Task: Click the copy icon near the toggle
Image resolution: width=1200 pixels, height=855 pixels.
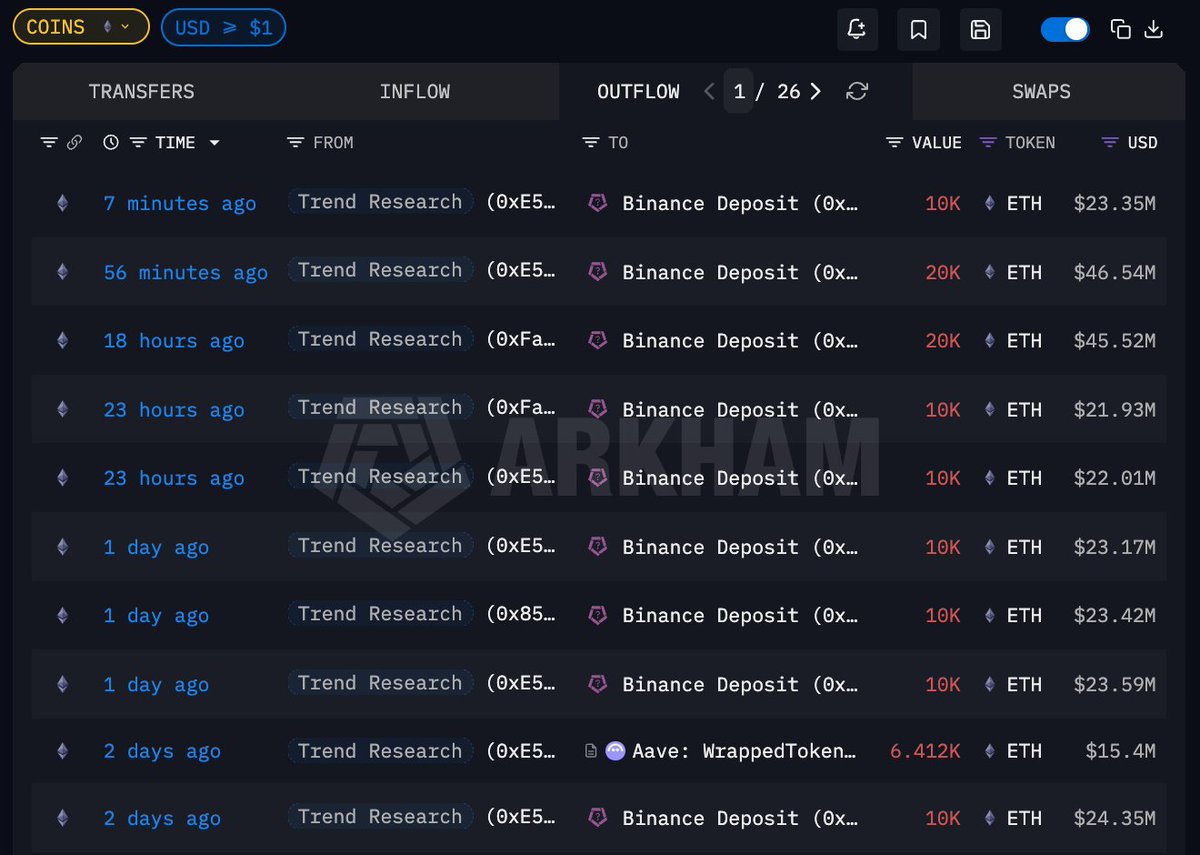Action: (x=1121, y=29)
